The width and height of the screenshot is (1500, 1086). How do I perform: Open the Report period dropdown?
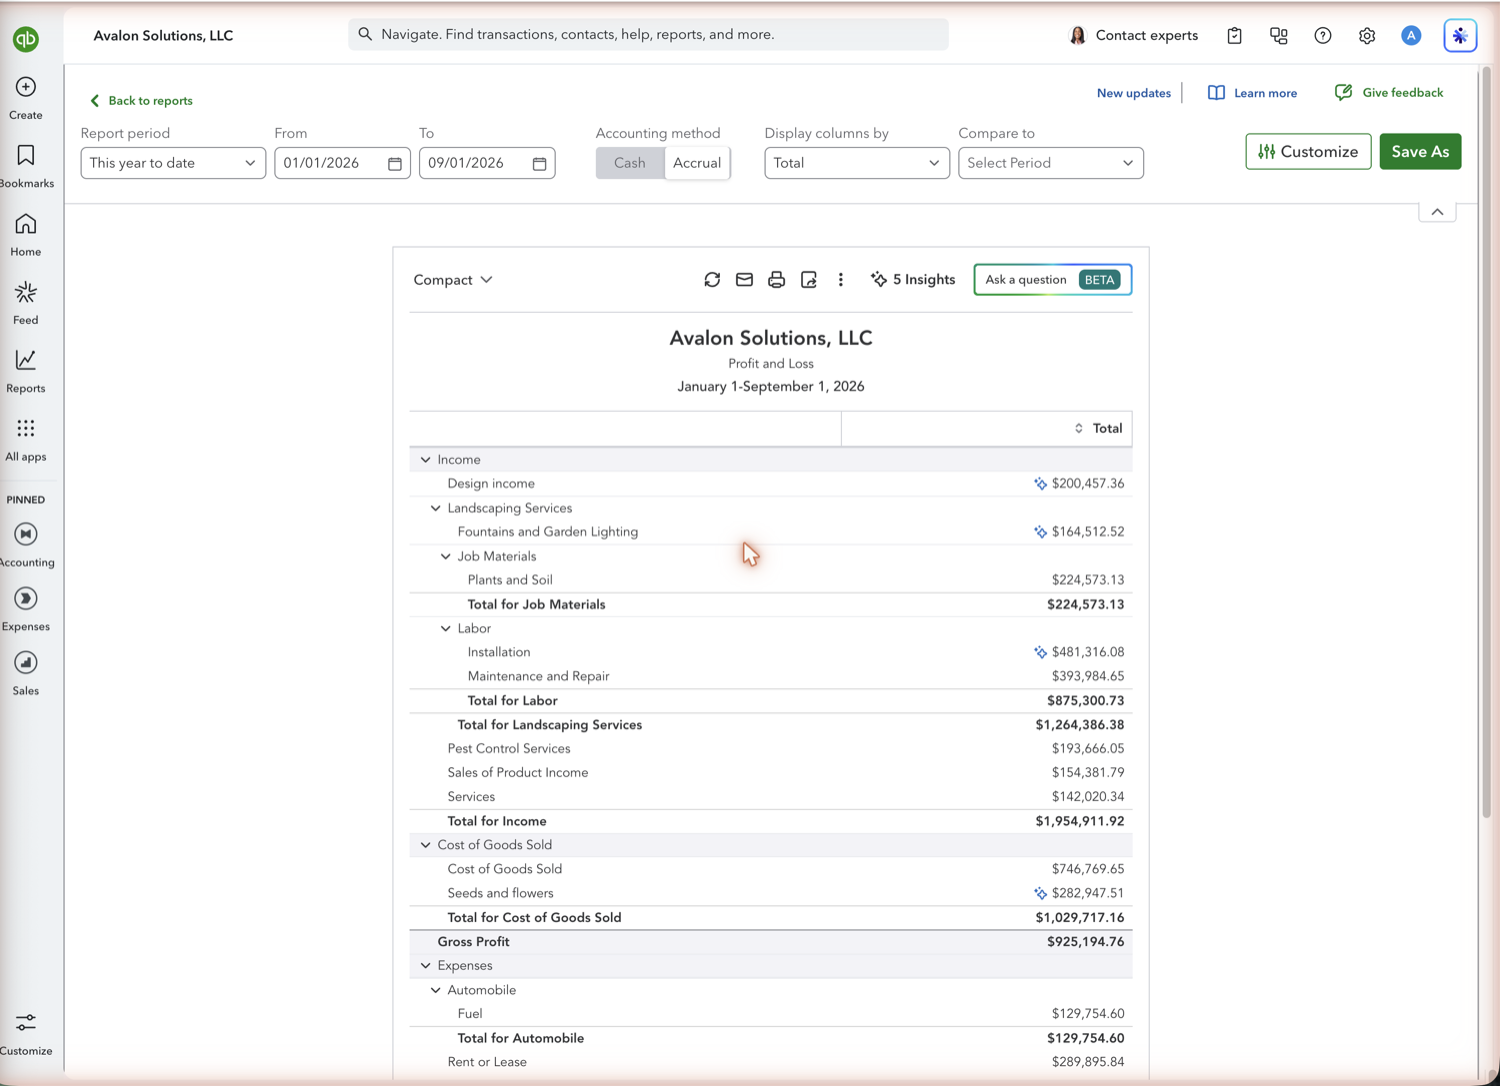click(173, 163)
